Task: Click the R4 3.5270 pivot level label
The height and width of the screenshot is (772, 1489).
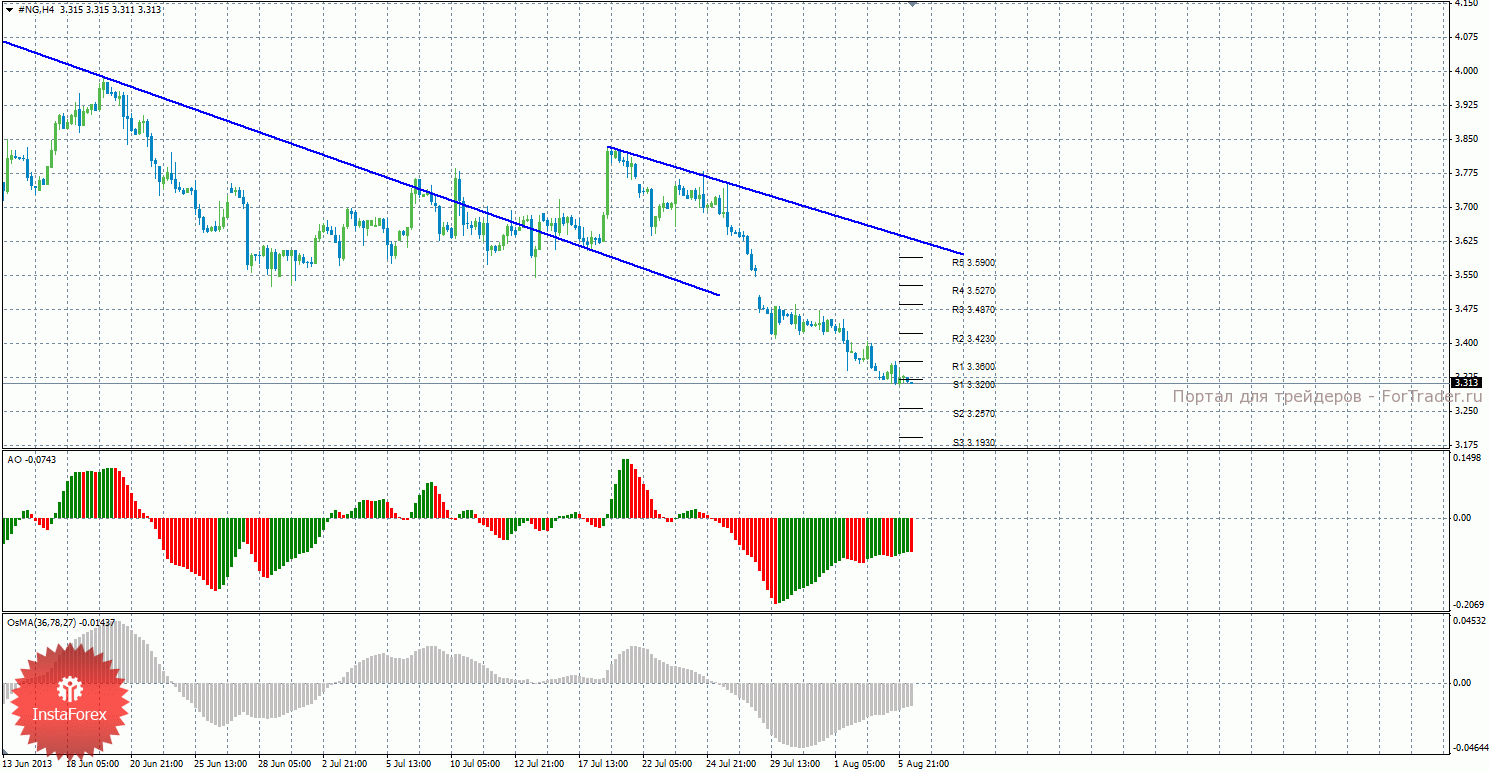Action: (973, 291)
